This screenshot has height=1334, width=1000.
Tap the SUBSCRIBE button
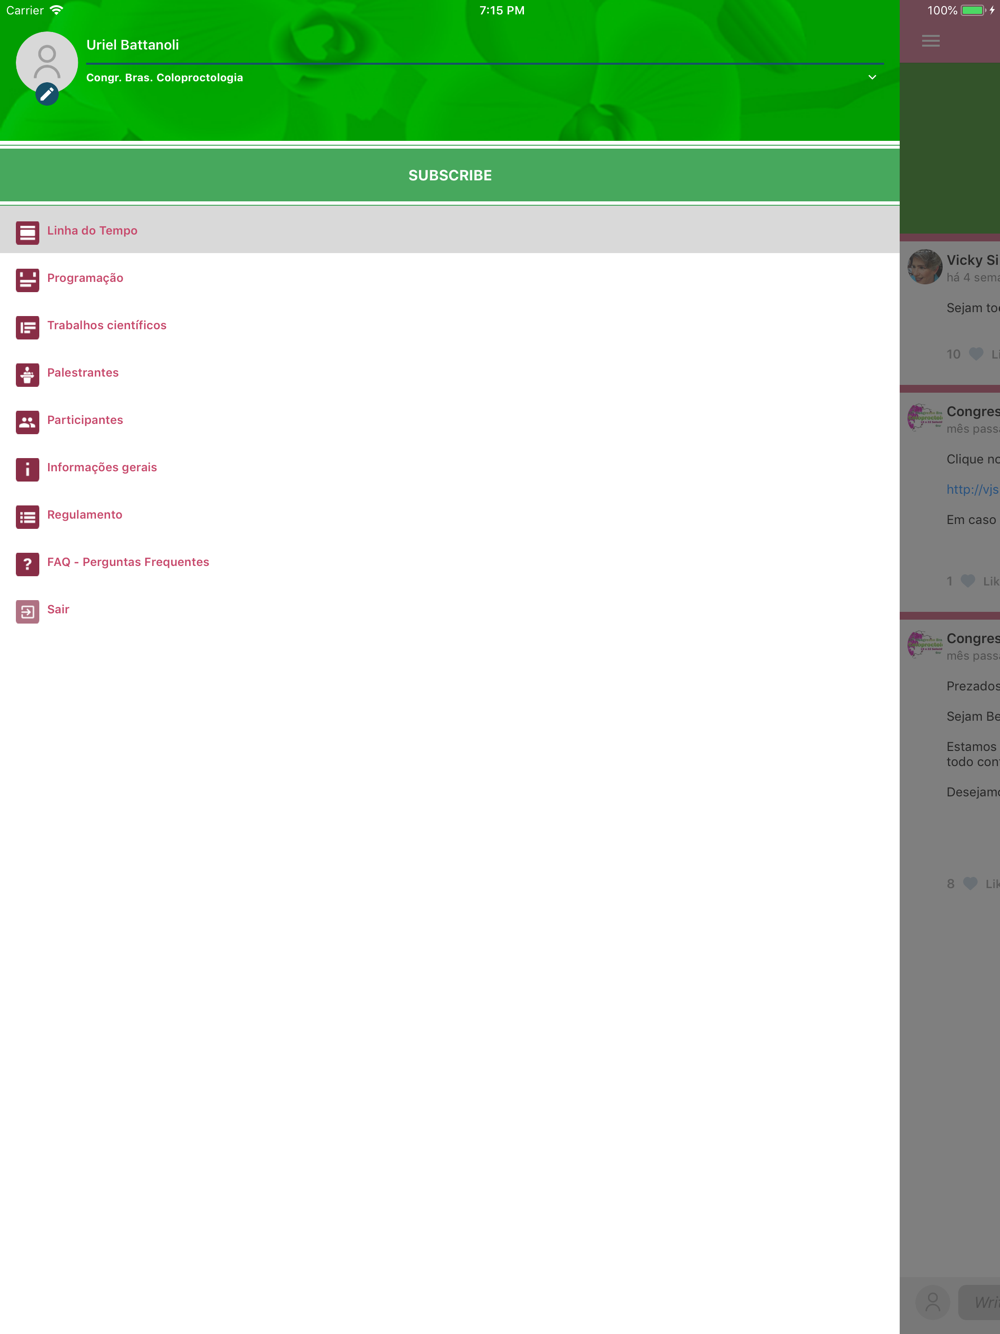point(450,175)
